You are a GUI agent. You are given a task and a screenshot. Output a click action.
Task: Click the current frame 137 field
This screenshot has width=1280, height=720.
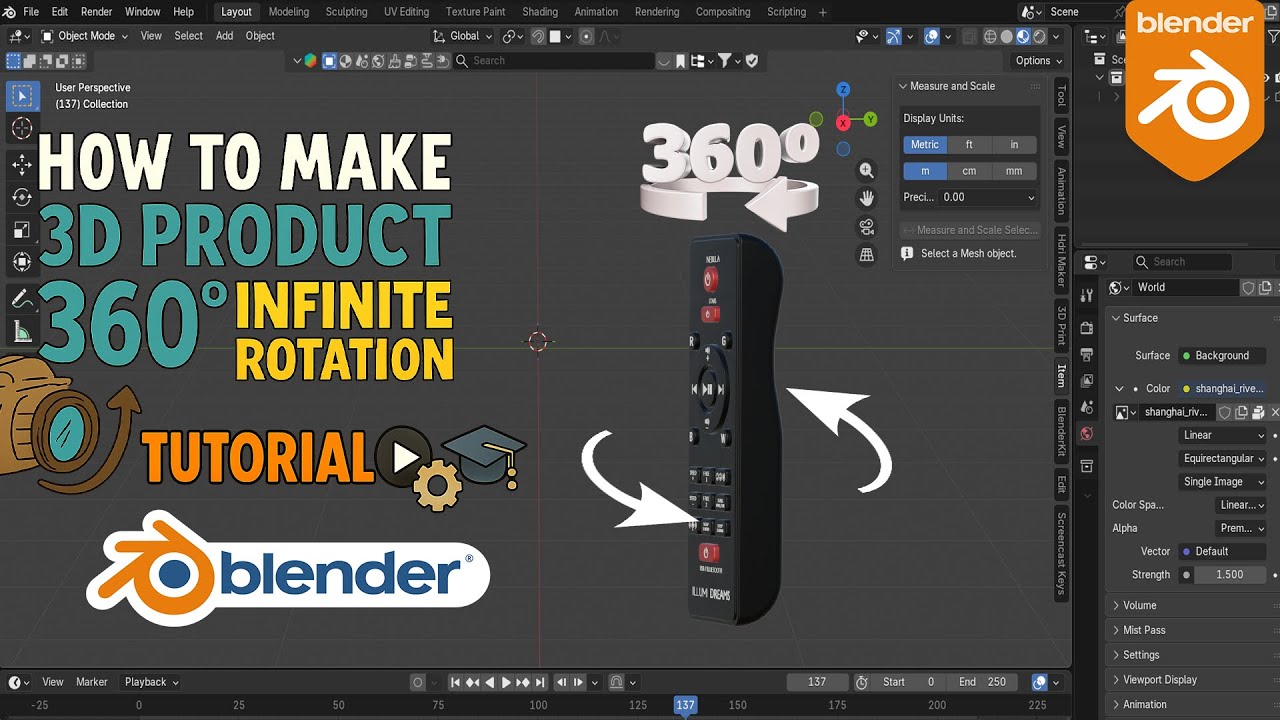[x=817, y=682]
